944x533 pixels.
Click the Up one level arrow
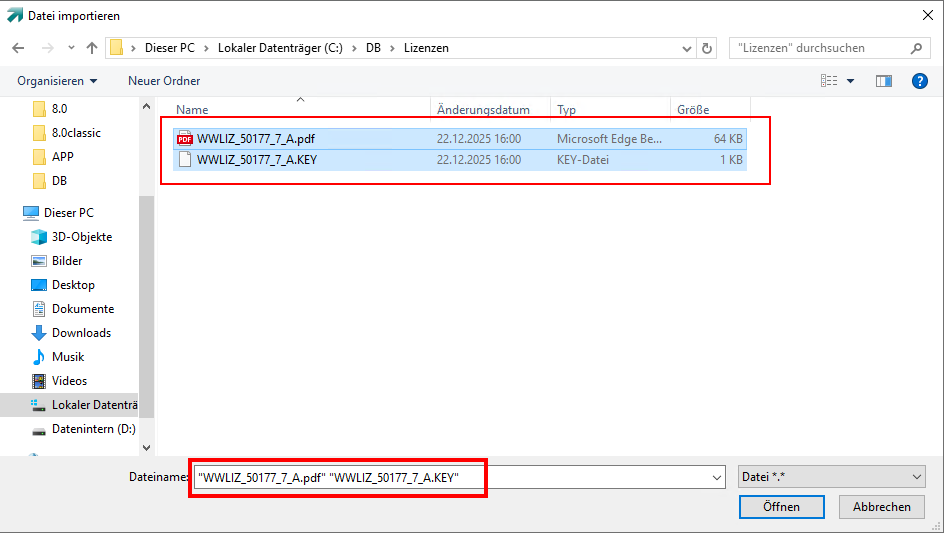click(92, 48)
